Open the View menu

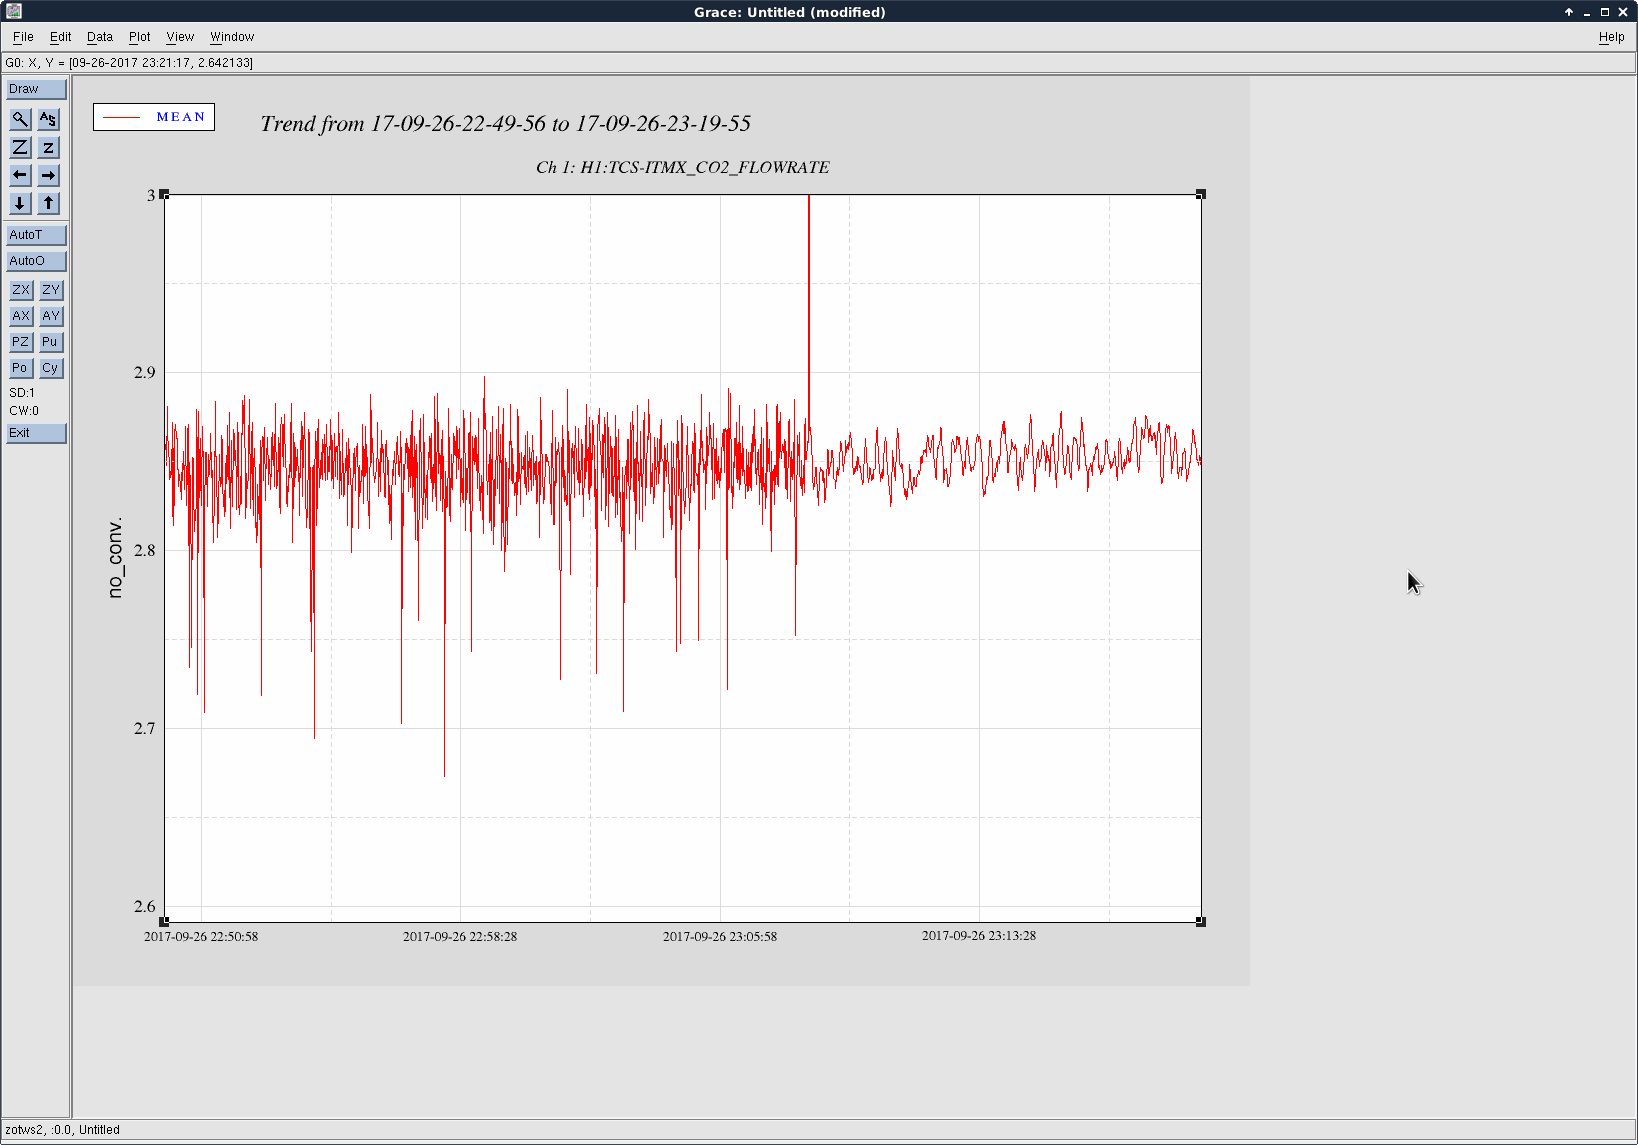(180, 37)
